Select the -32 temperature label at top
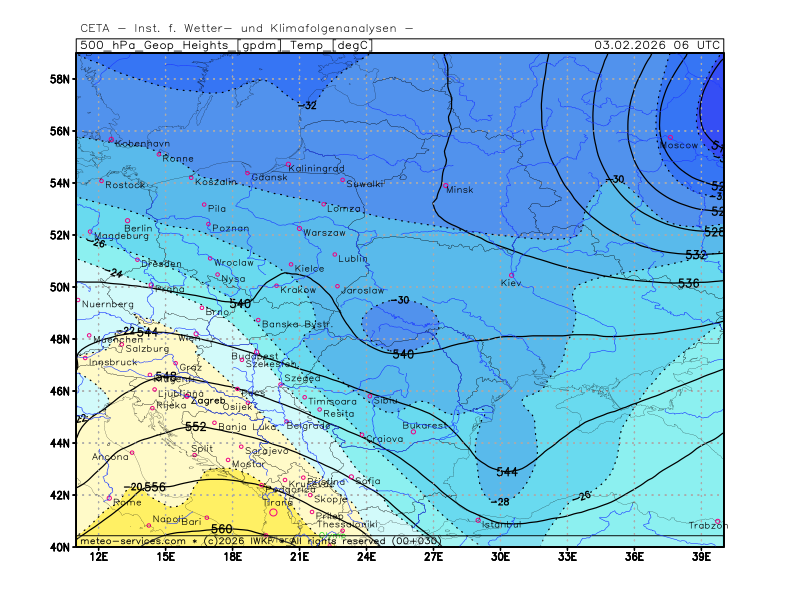The width and height of the screenshot is (800, 600). (x=308, y=105)
